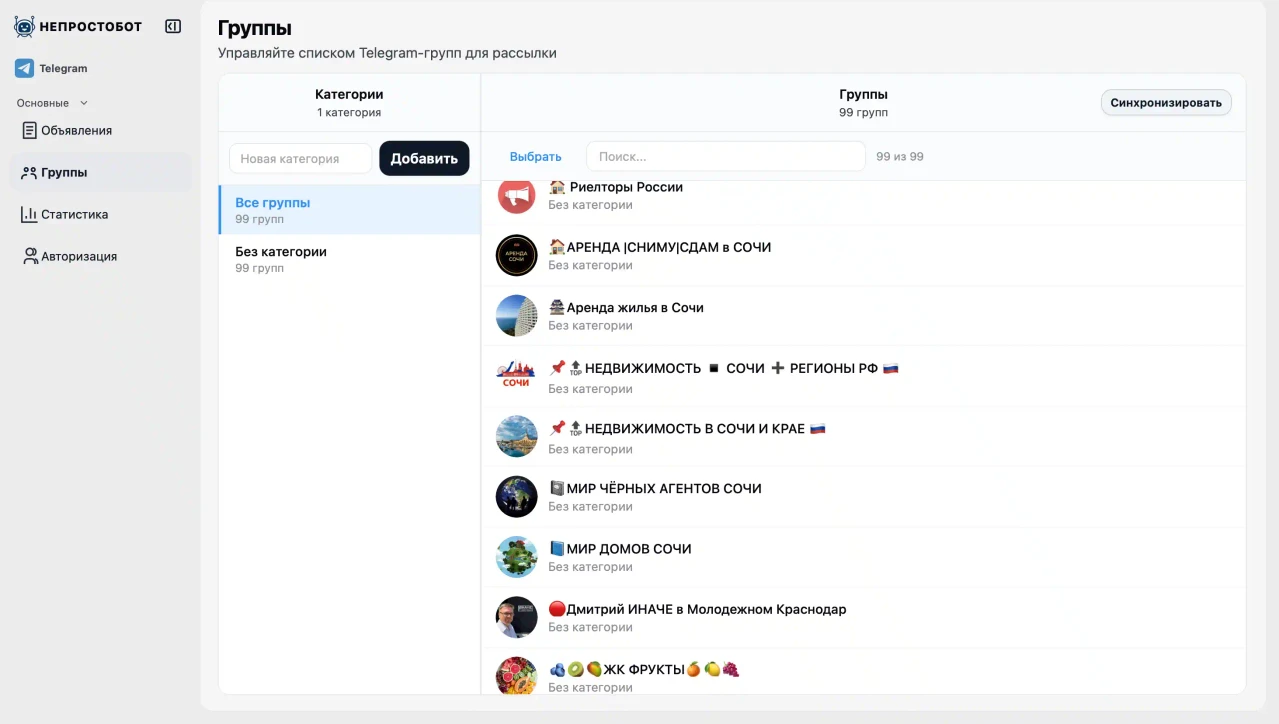This screenshot has width=1279, height=724.
Task: Click the ЖК ФРУКТЫ group avatar
Action: (517, 675)
